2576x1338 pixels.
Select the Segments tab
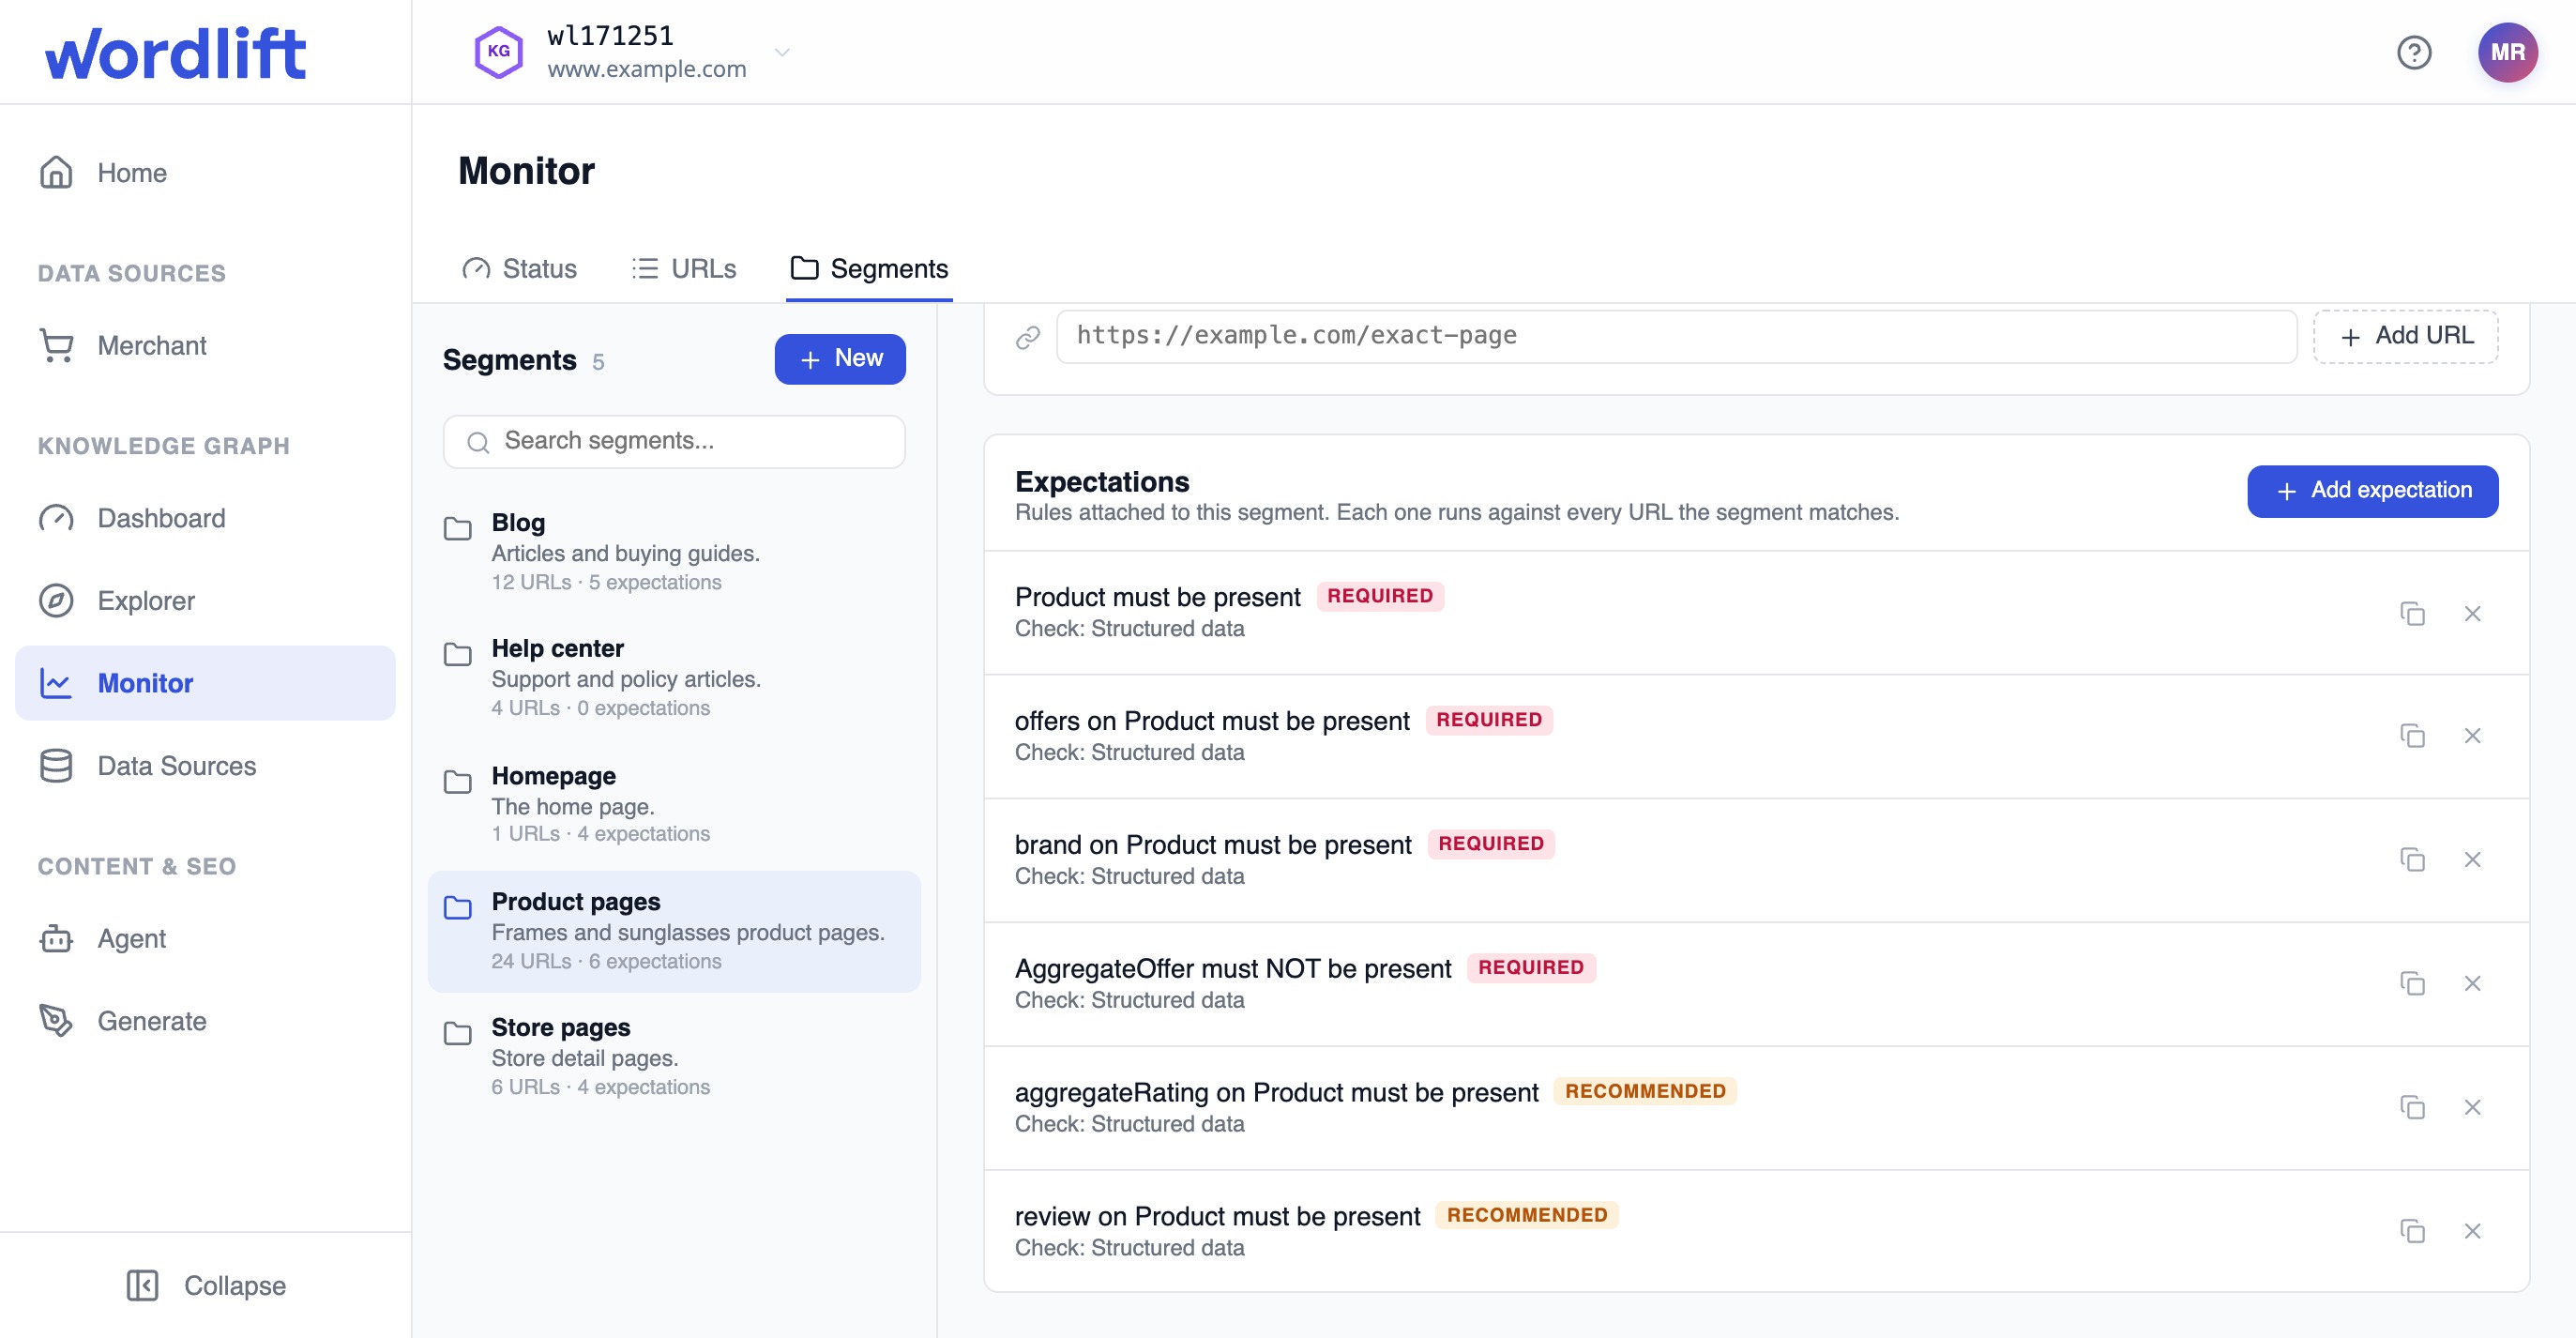(869, 269)
